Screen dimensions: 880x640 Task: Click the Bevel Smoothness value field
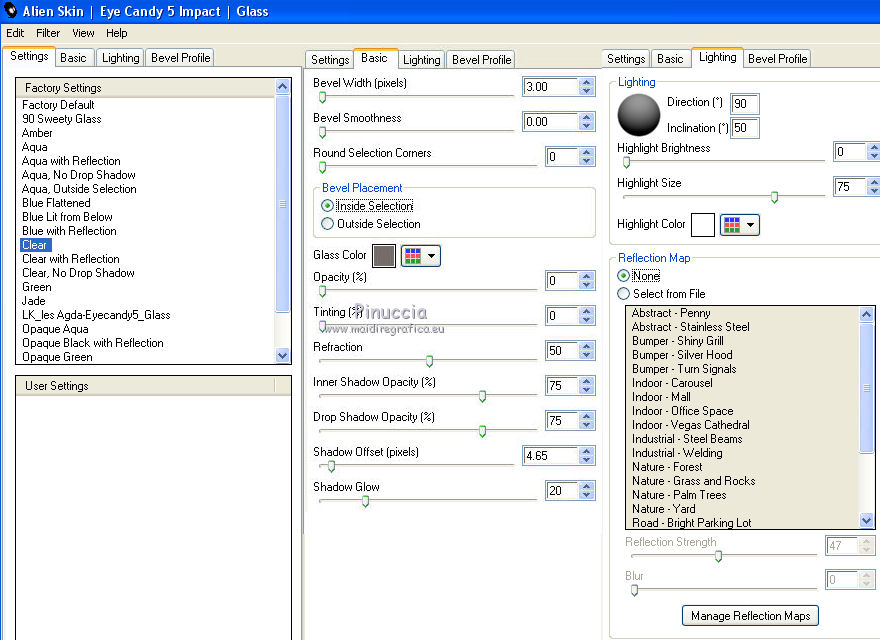click(550, 121)
